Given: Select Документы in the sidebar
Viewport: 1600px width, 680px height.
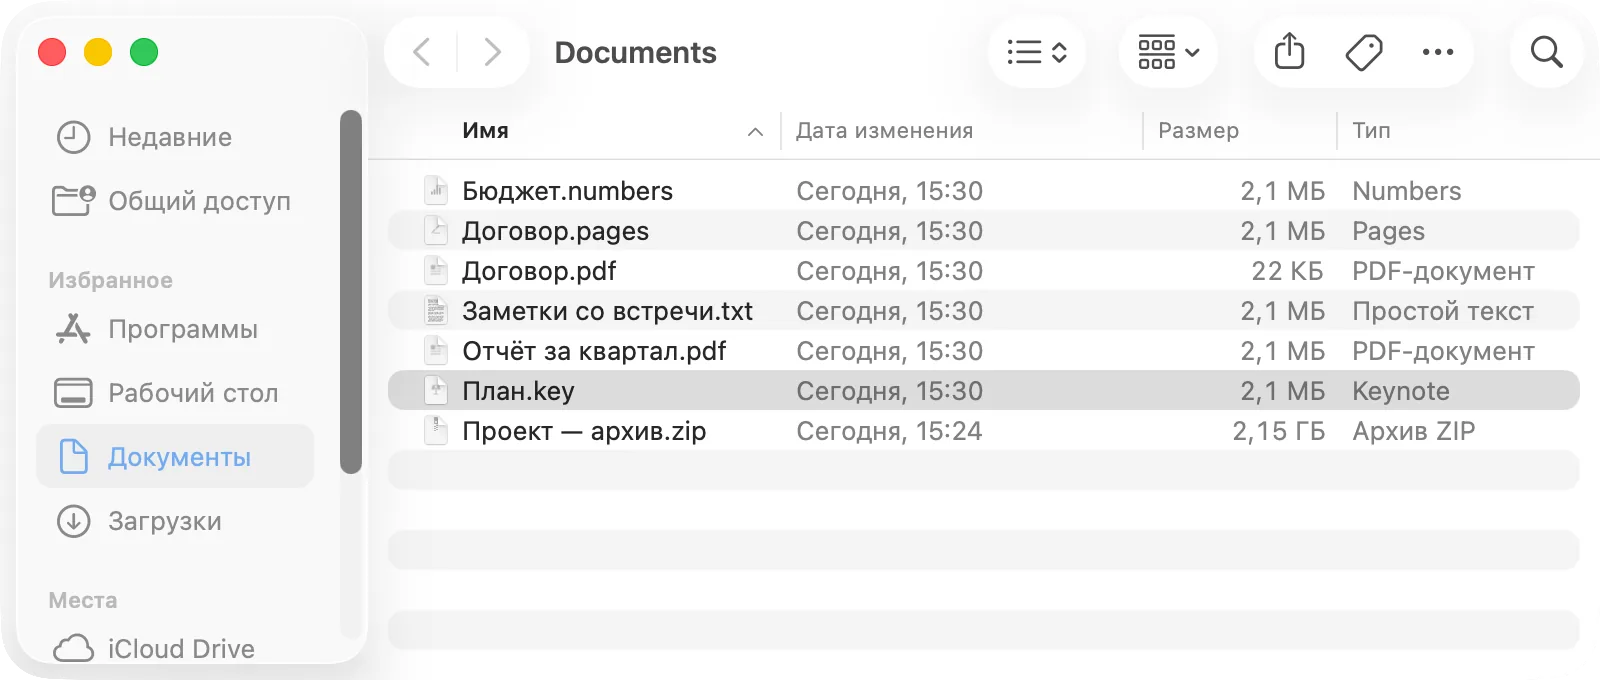Looking at the screenshot, I should pyautogui.click(x=175, y=457).
